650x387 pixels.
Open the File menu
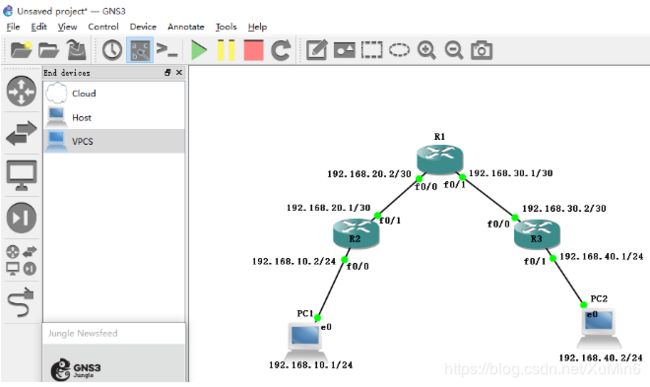click(13, 27)
